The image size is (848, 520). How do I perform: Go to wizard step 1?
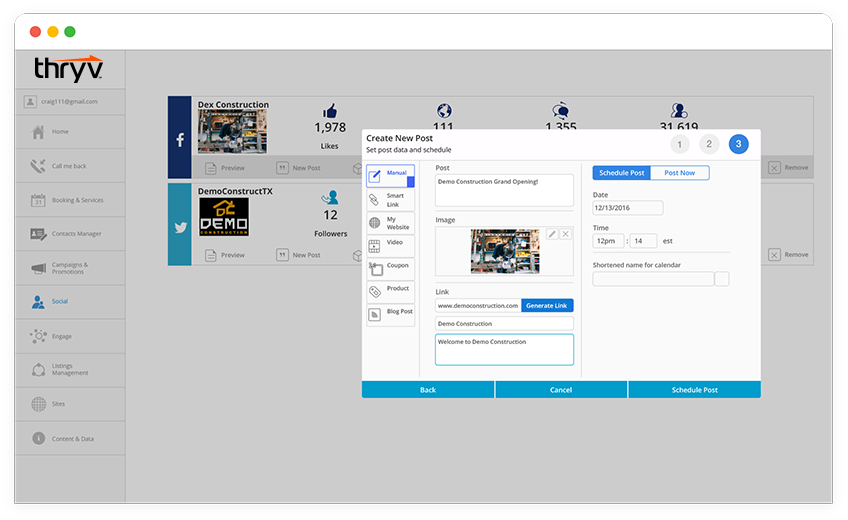click(x=680, y=144)
